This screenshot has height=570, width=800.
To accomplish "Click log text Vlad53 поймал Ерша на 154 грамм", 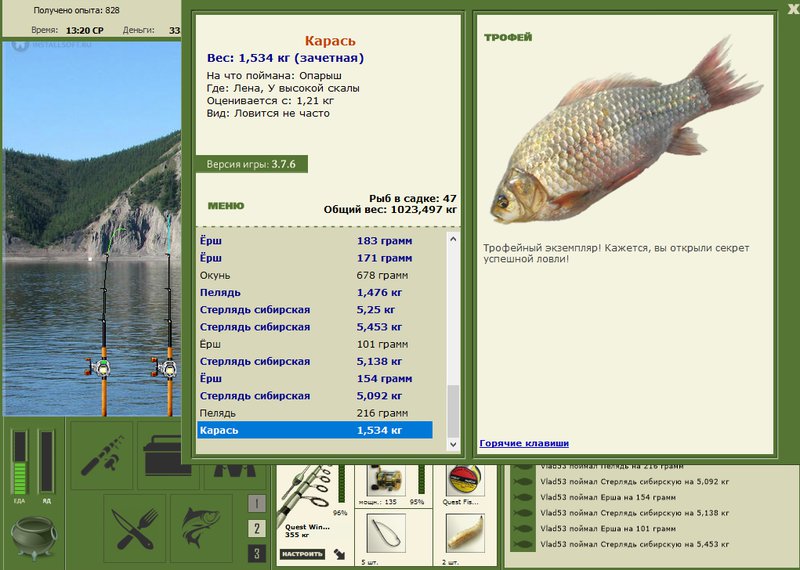I will (608, 497).
